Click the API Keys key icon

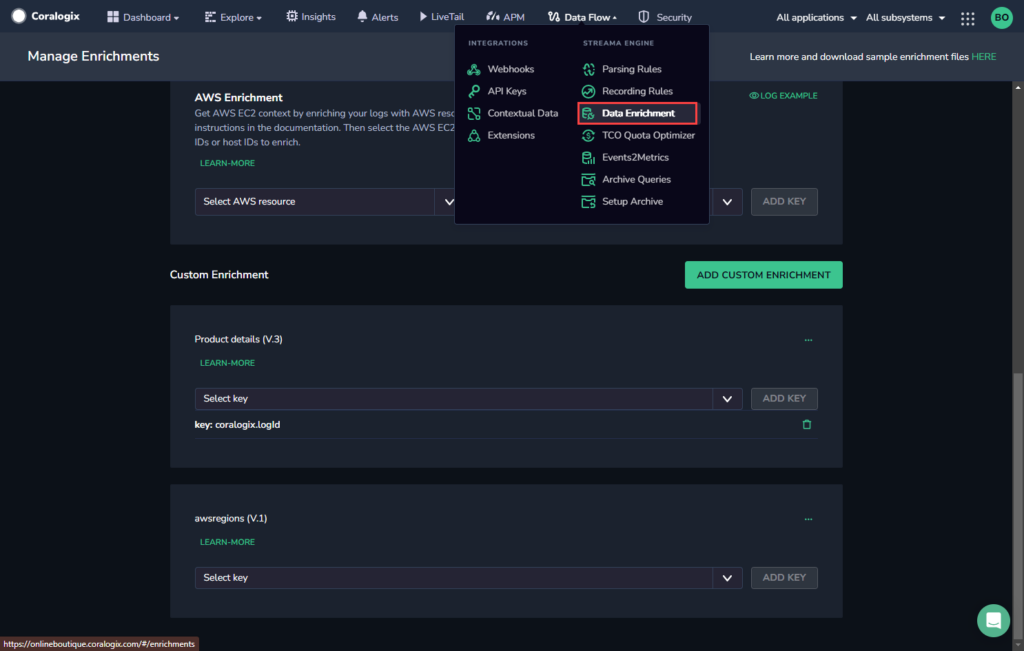click(x=474, y=91)
